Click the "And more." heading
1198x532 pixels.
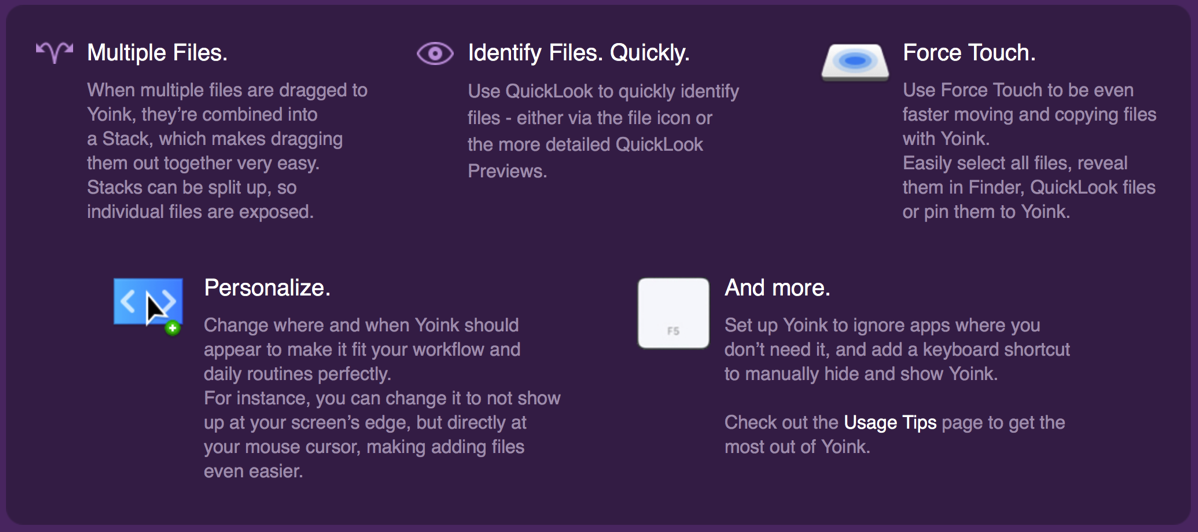tap(778, 288)
